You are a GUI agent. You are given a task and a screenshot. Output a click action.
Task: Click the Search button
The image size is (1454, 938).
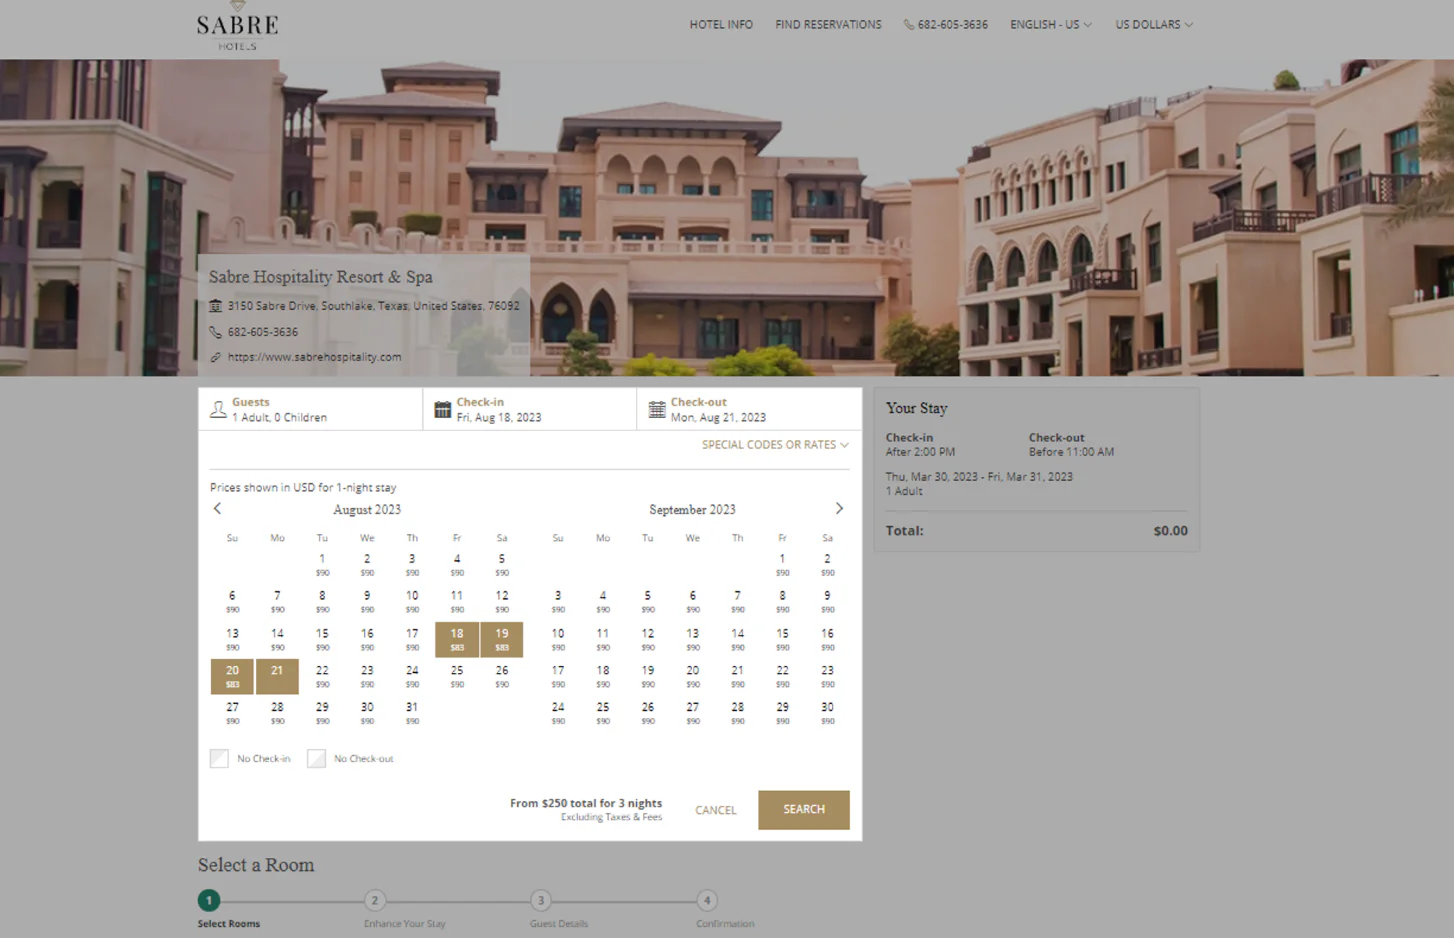point(804,810)
